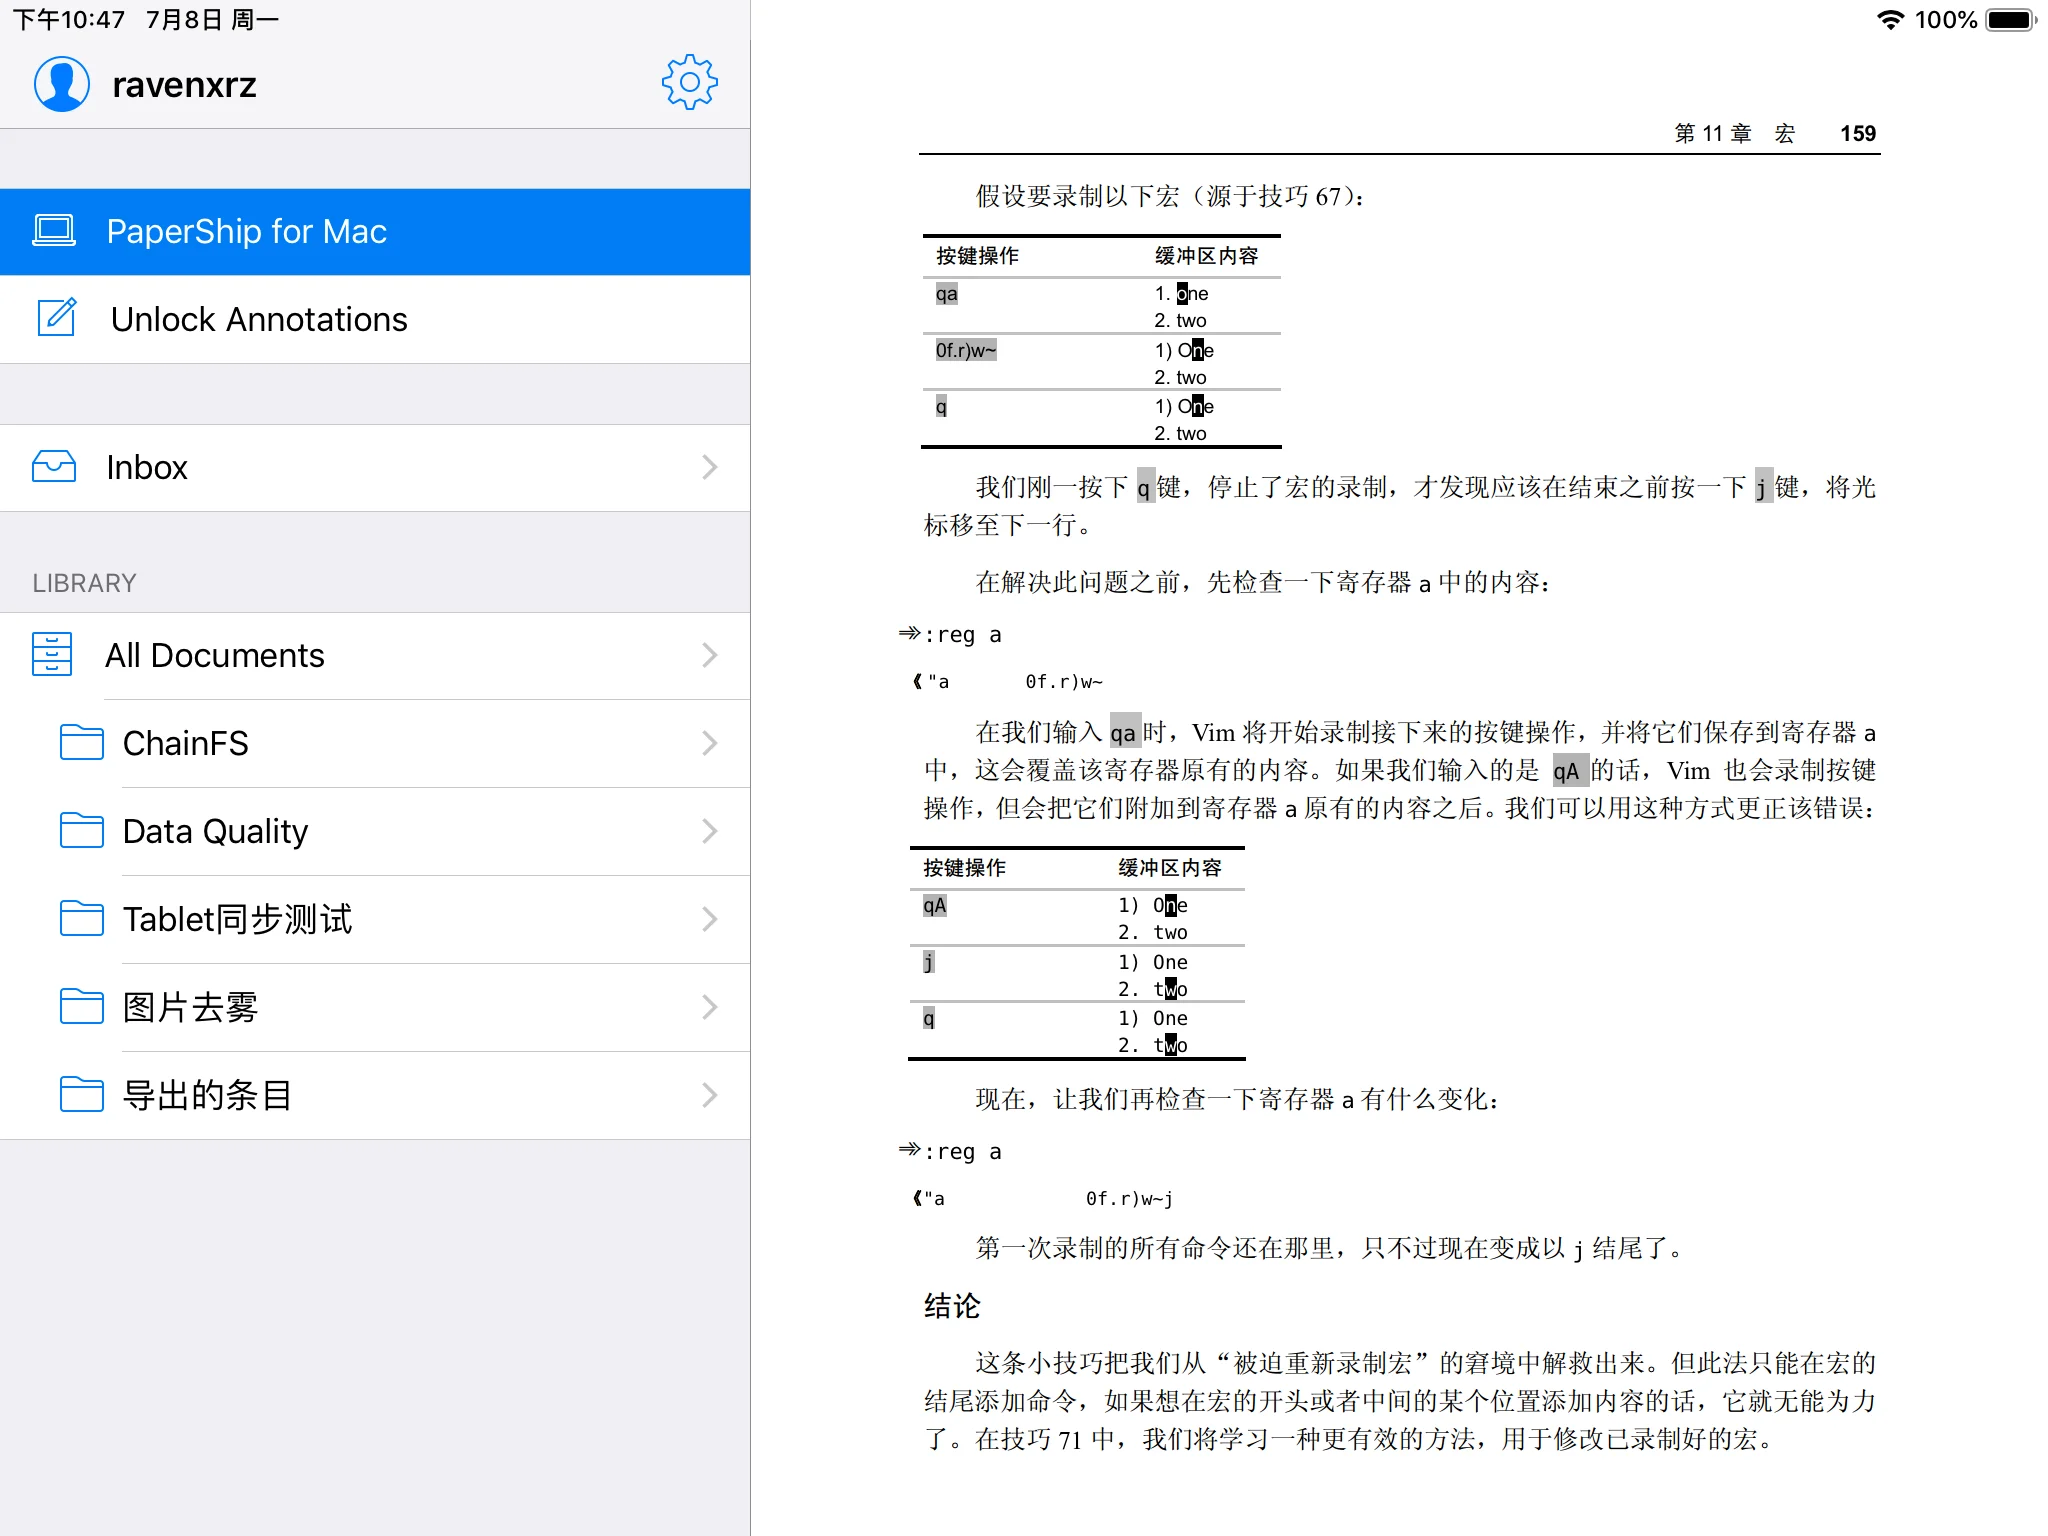This screenshot has height=1536, width=2048.
Task: Tap the ravenxrz username label
Action: (185, 85)
